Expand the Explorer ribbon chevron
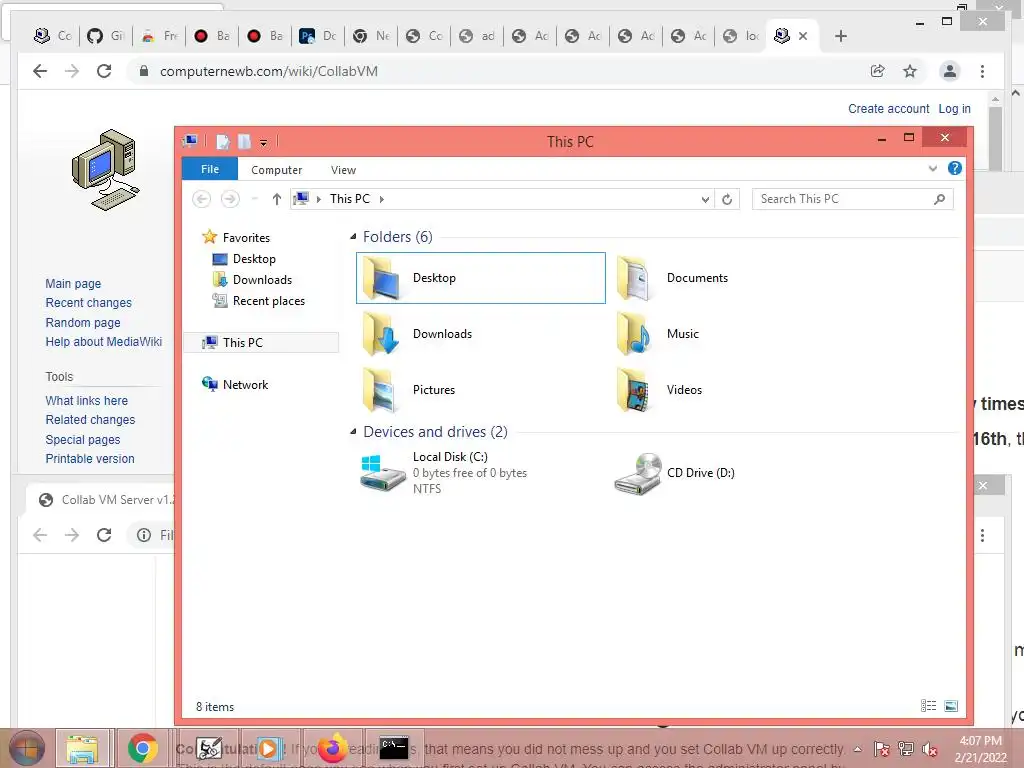 933,169
